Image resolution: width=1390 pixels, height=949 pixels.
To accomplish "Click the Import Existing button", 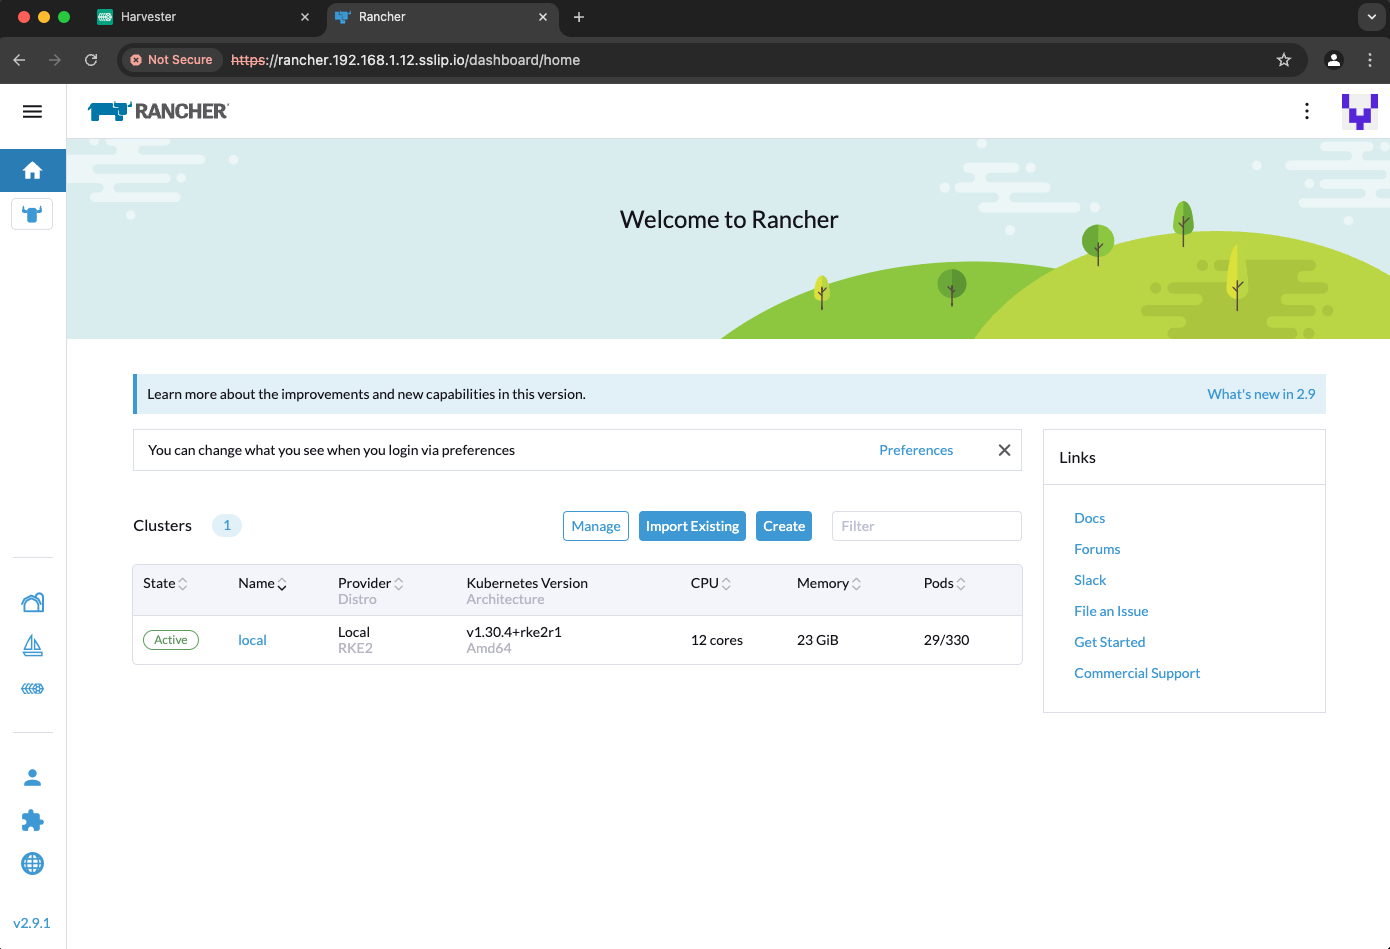I will click(x=692, y=526).
